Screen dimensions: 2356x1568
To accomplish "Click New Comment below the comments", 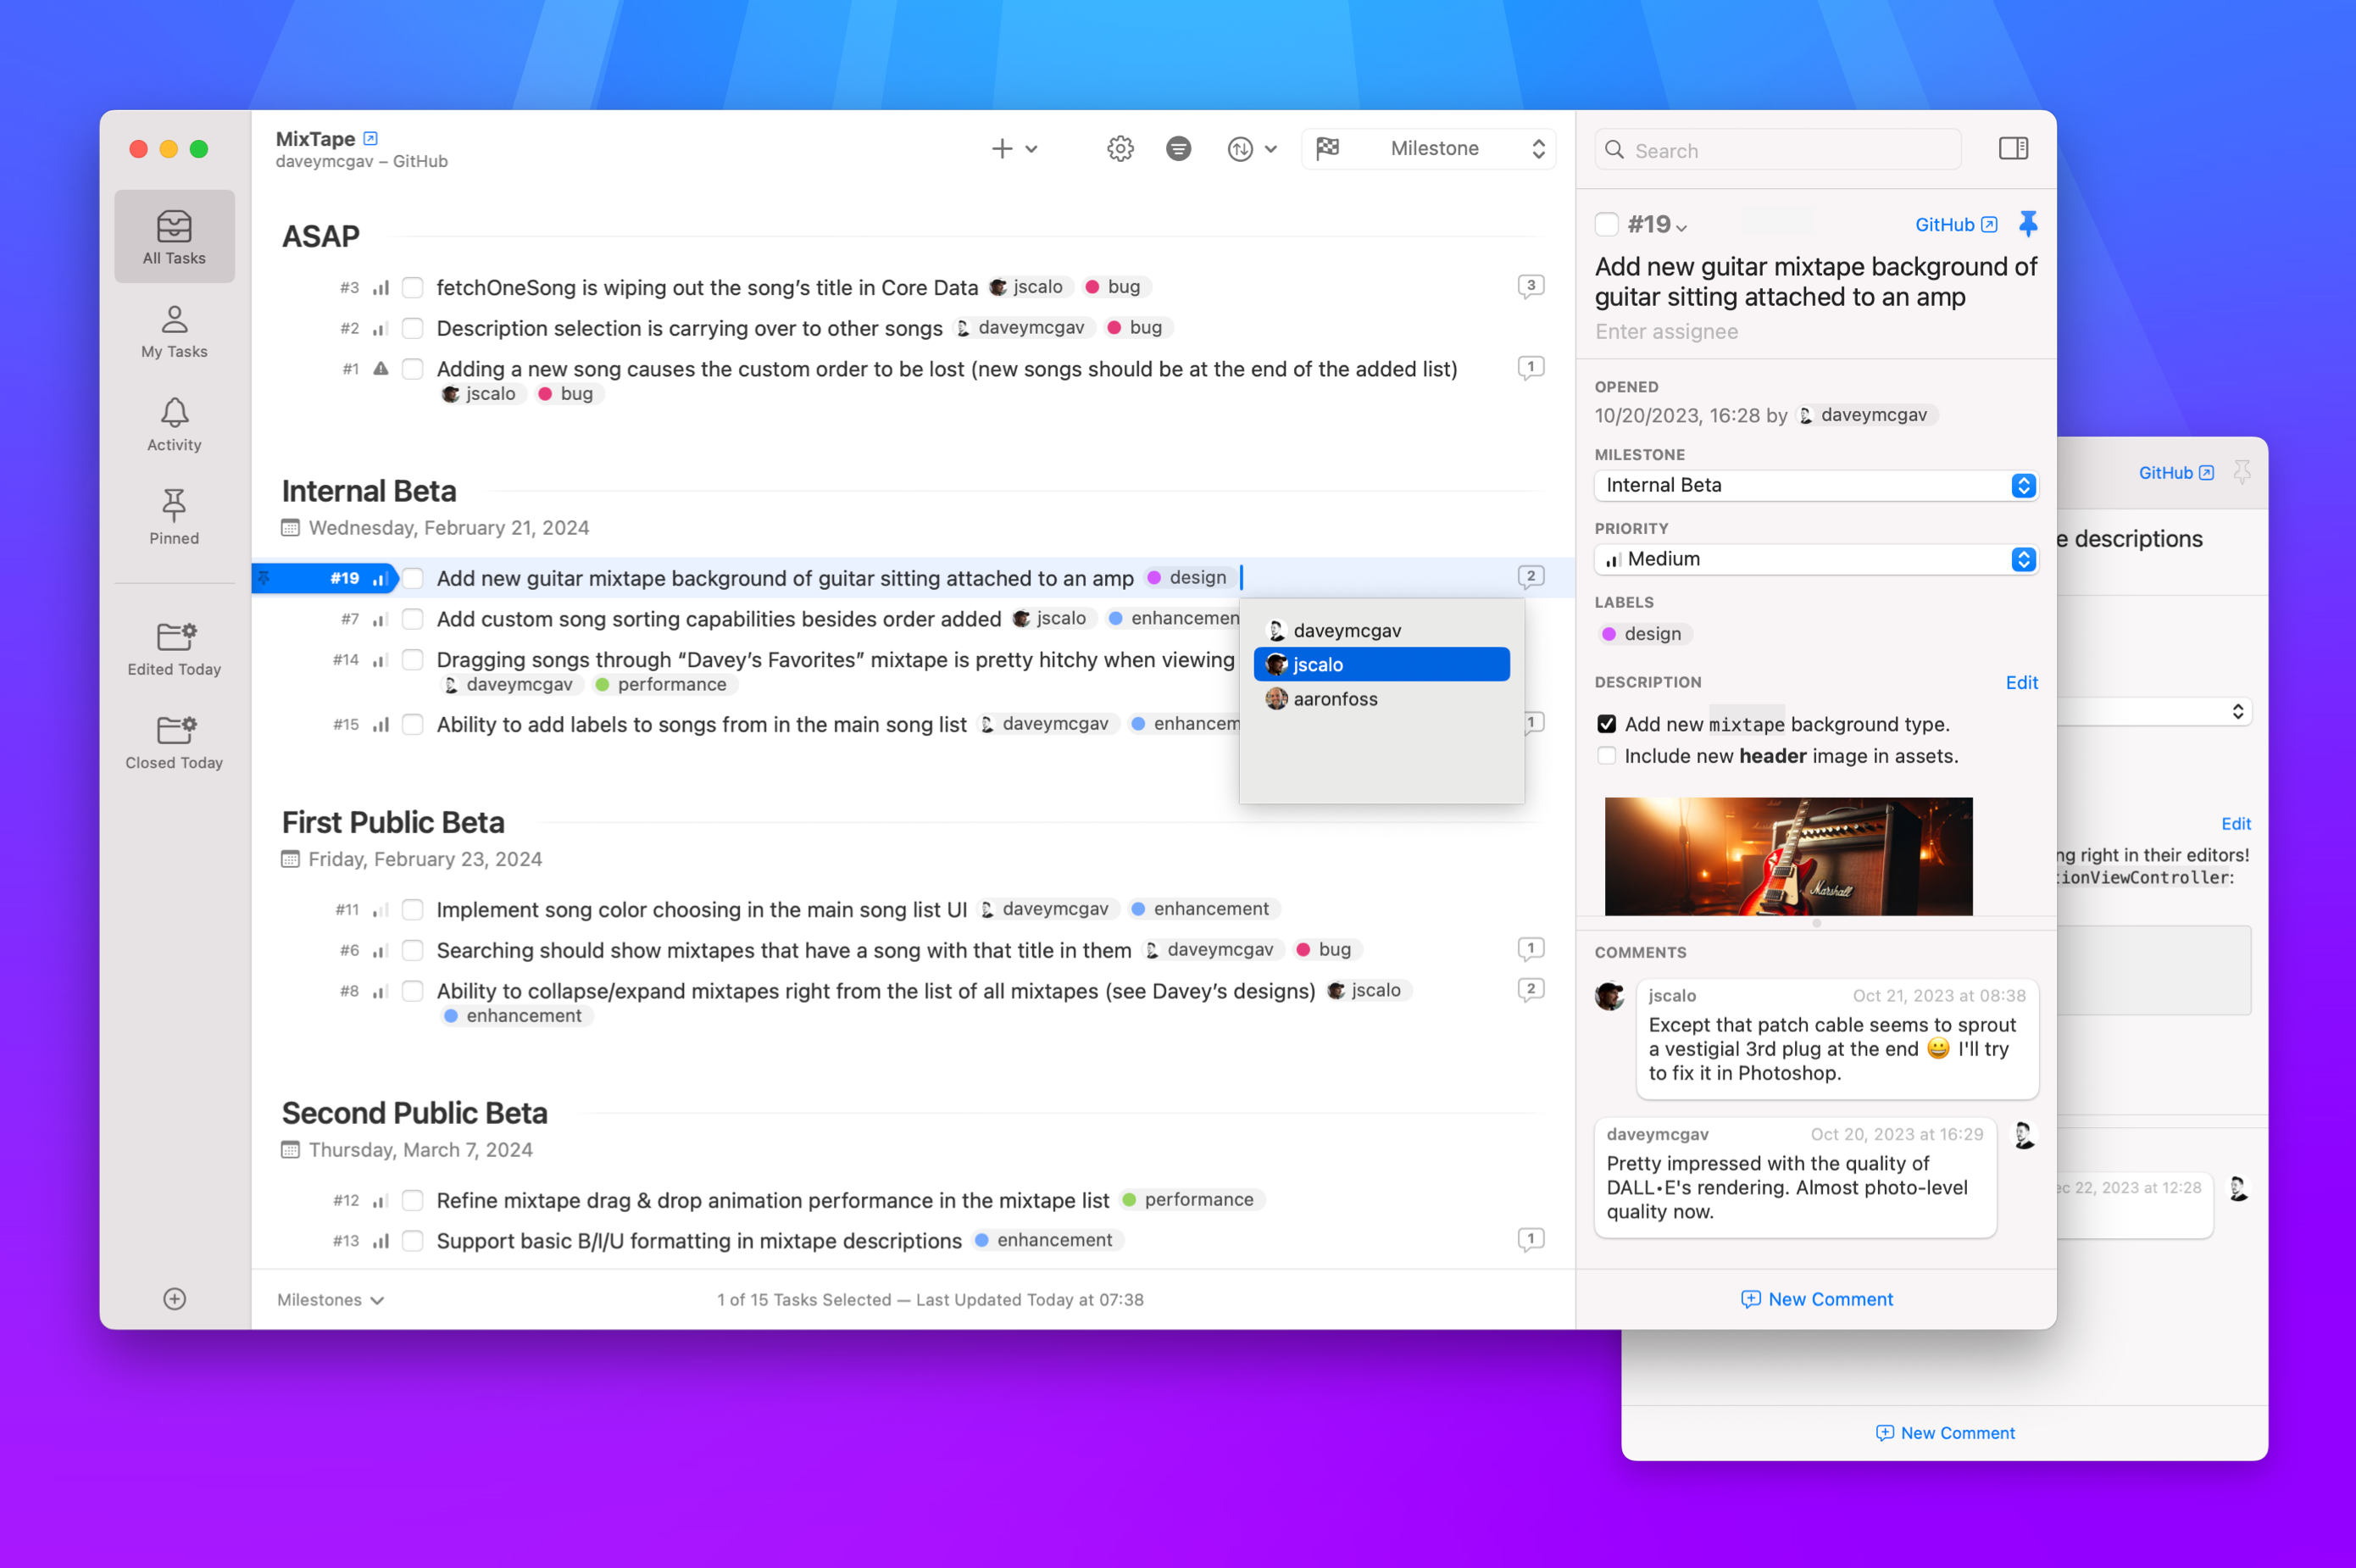I will tap(1816, 1299).
